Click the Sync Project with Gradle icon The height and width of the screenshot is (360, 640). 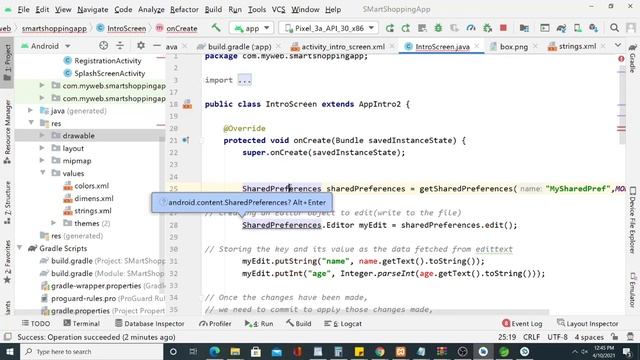pyautogui.click(x=561, y=28)
